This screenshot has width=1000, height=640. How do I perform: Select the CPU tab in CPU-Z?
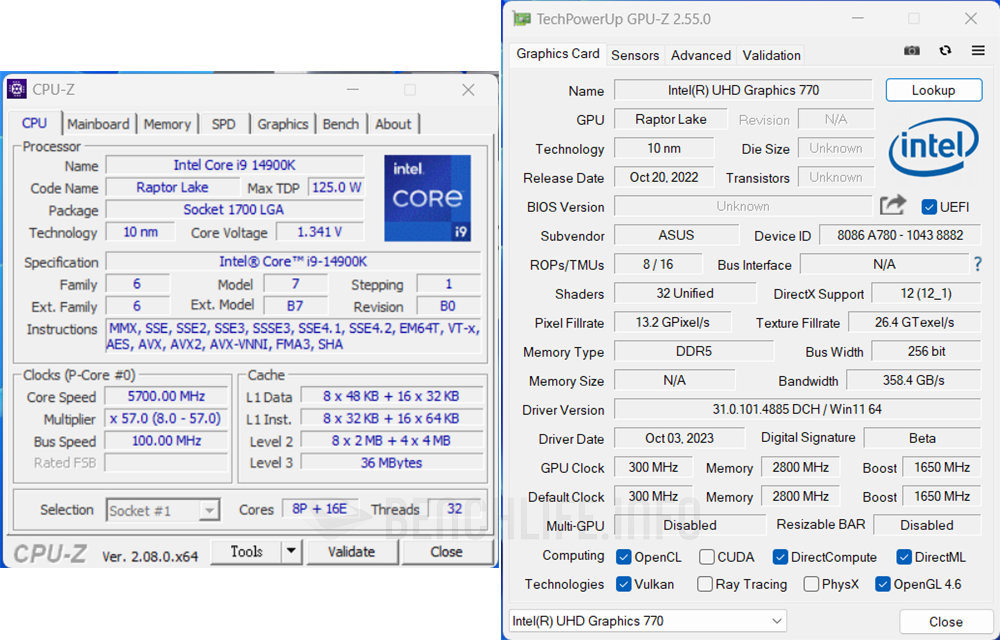point(34,123)
